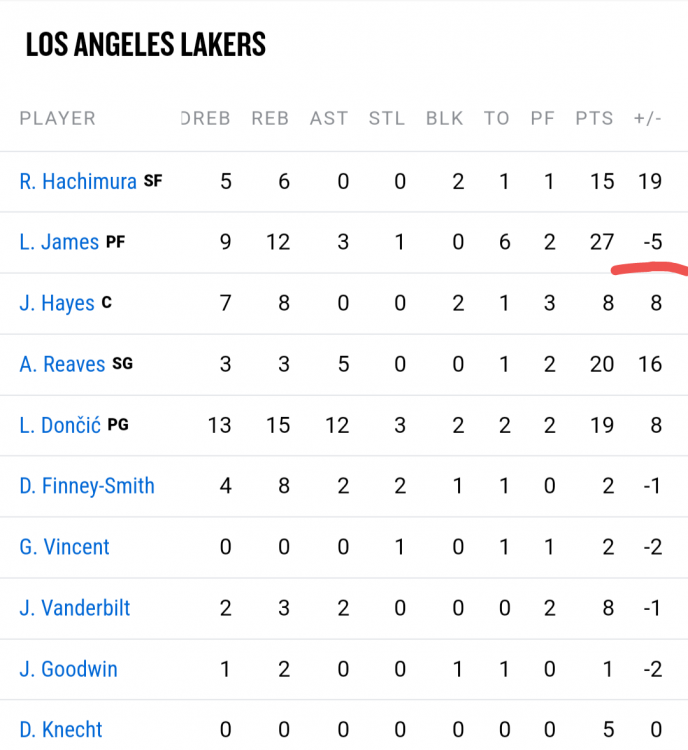Screen dimensions: 688x750
Task: Select L. Dončić player link
Action: 60,425
